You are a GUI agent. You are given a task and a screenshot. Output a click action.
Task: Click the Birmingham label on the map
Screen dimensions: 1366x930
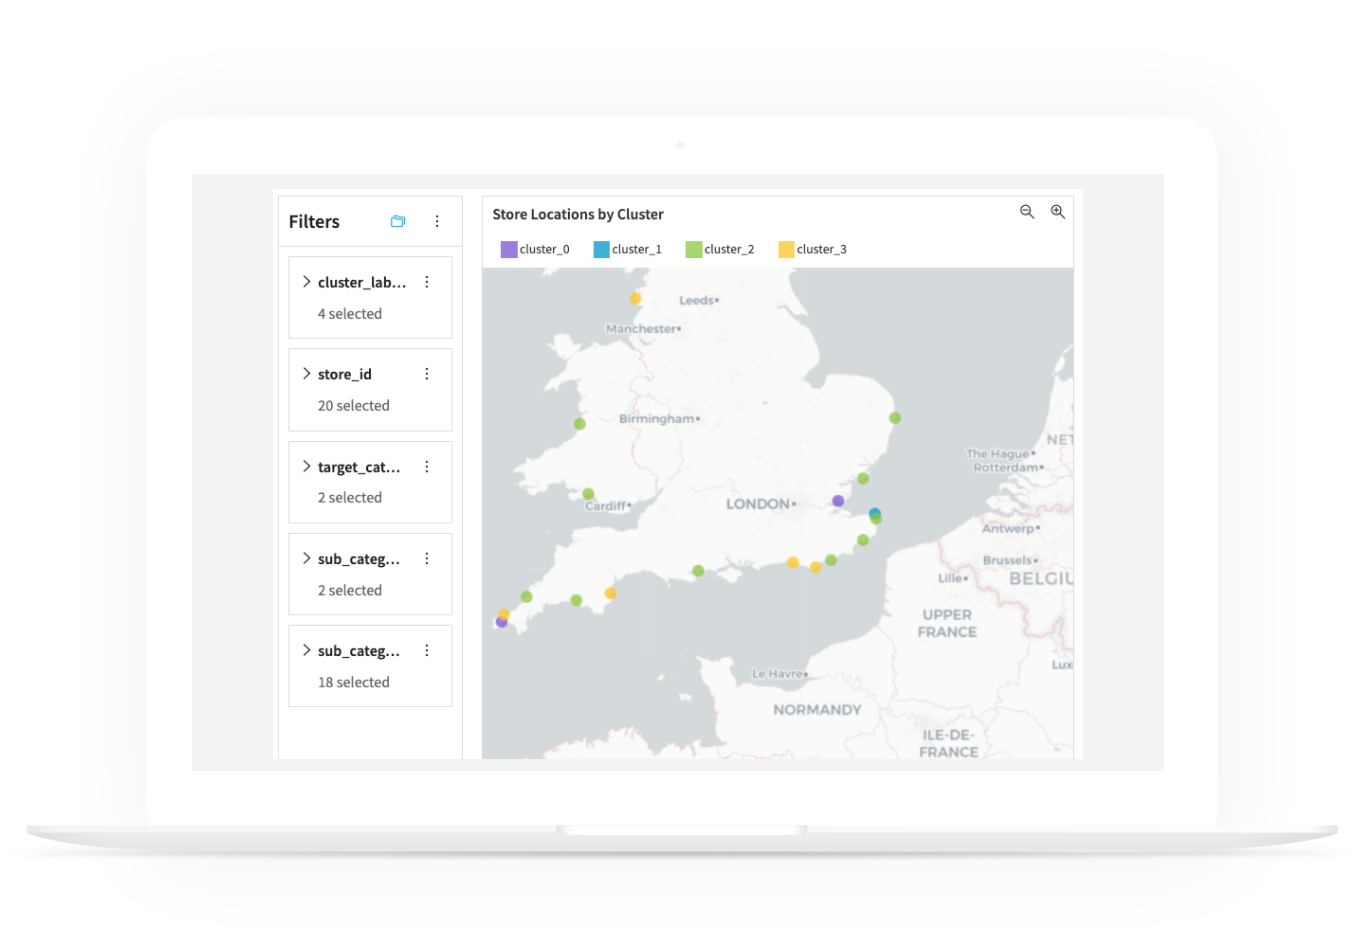tap(657, 419)
